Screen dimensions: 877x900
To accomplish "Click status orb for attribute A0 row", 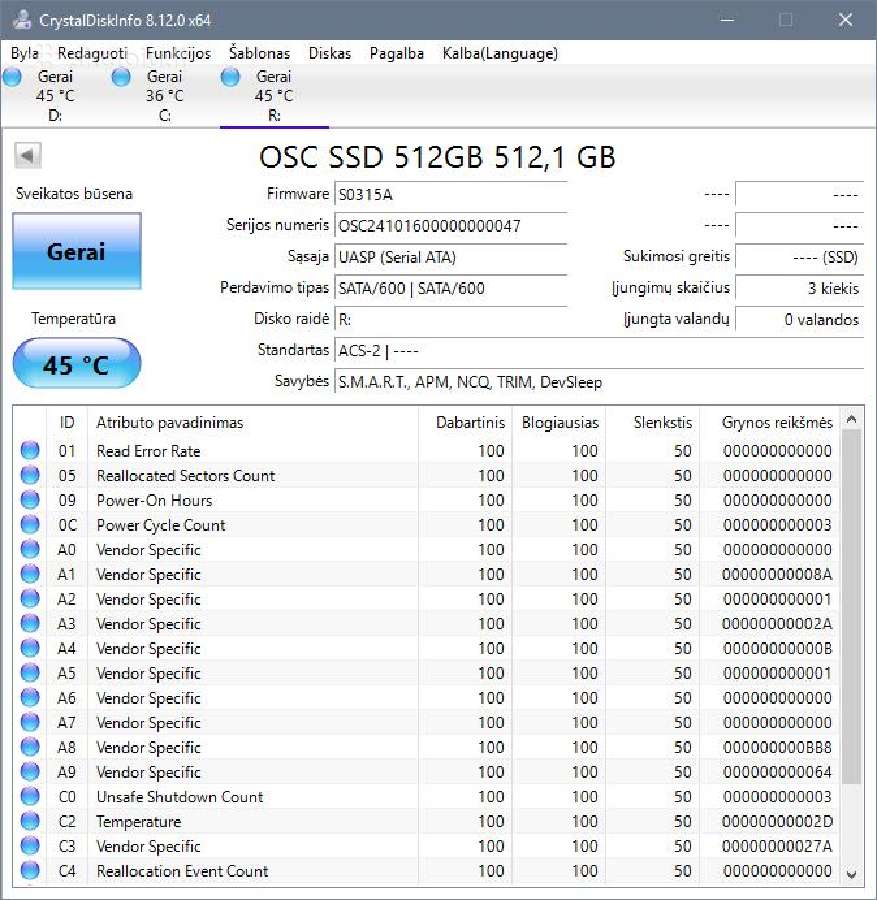I will coord(30,549).
